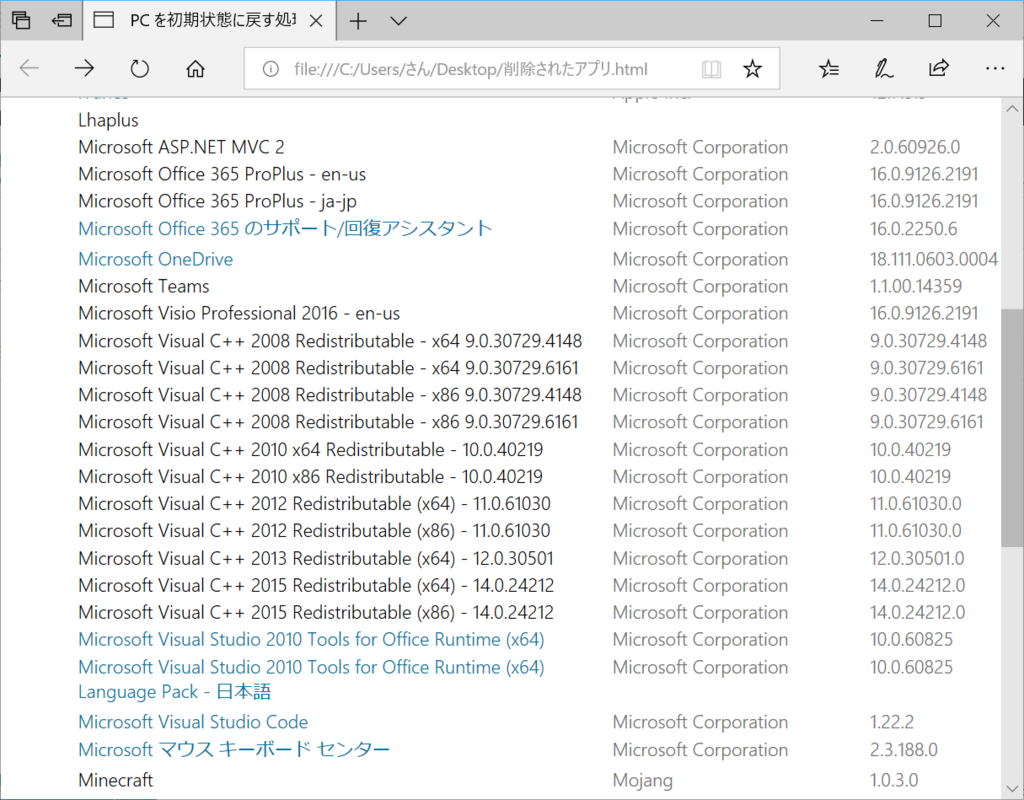Select version number 2.3.188.0
Screen dimensions: 1024x800
904,750
